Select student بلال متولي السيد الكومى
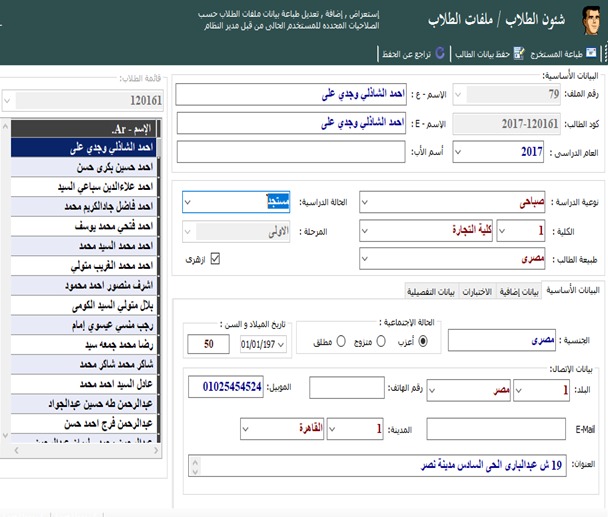 click(84, 305)
